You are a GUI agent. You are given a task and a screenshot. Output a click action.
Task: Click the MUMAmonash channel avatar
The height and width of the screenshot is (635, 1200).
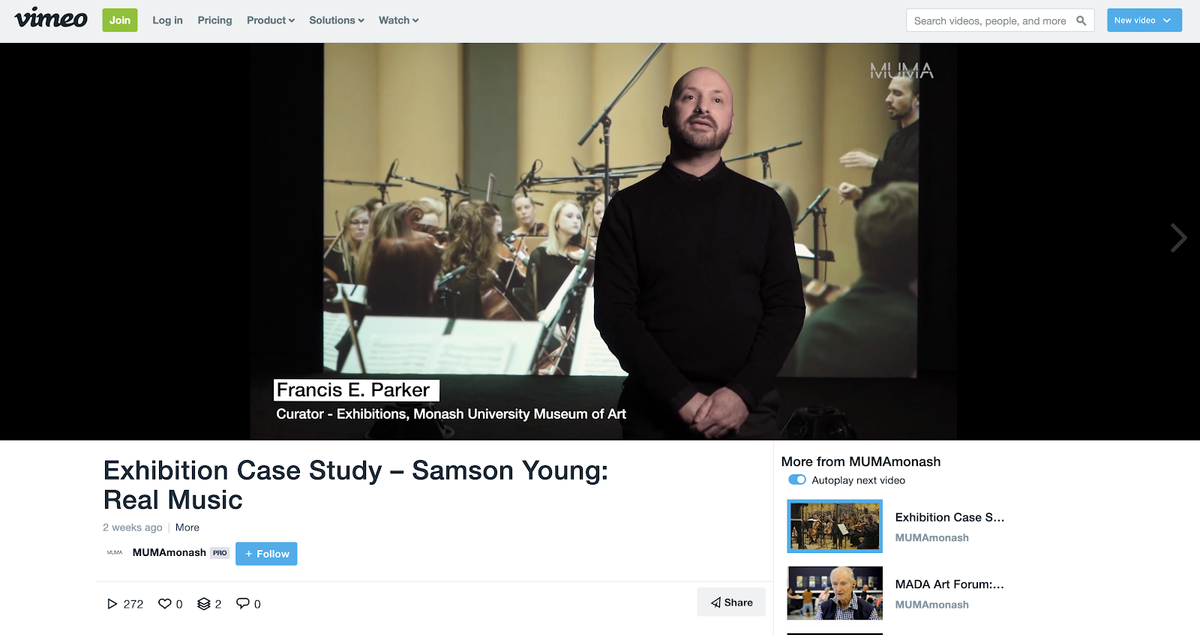coord(115,553)
